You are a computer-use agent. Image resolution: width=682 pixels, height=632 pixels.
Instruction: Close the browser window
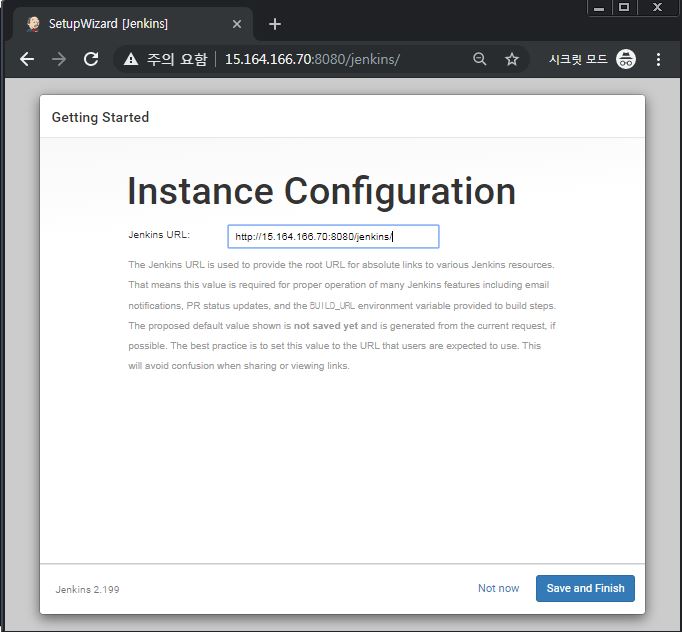tap(657, 7)
